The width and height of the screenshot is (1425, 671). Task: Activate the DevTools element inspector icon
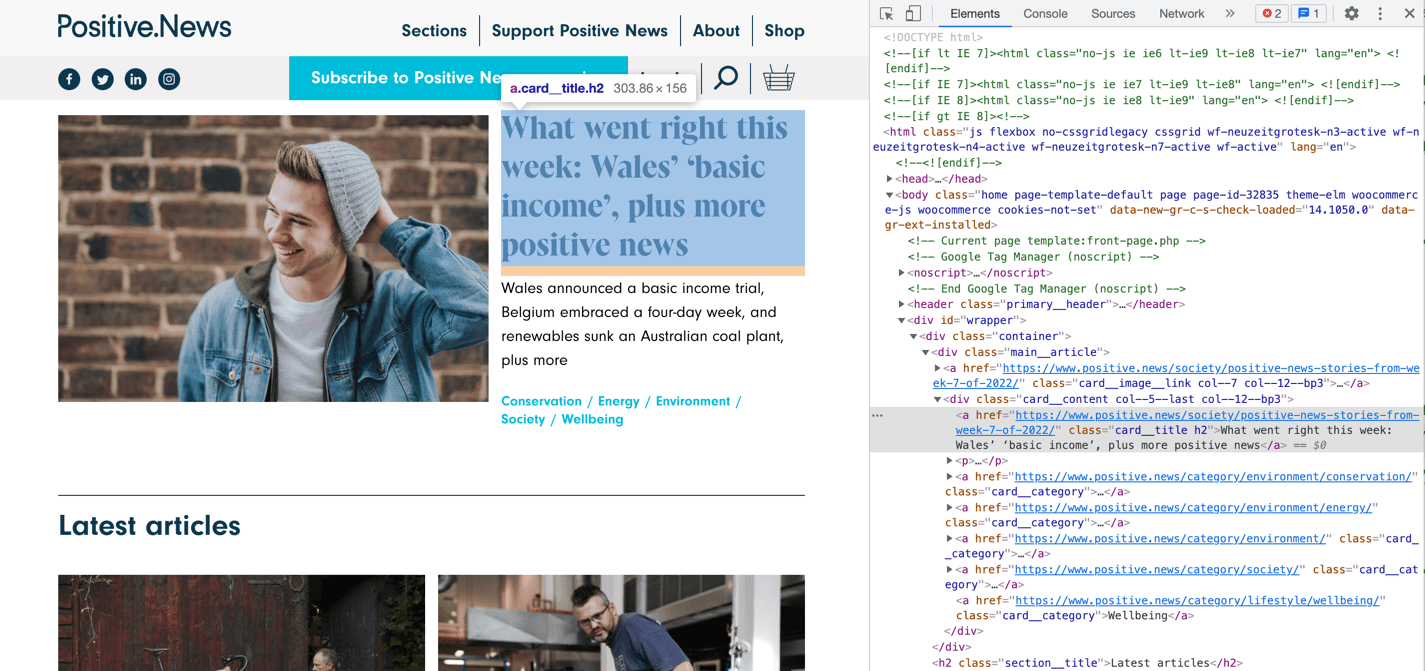coord(886,14)
